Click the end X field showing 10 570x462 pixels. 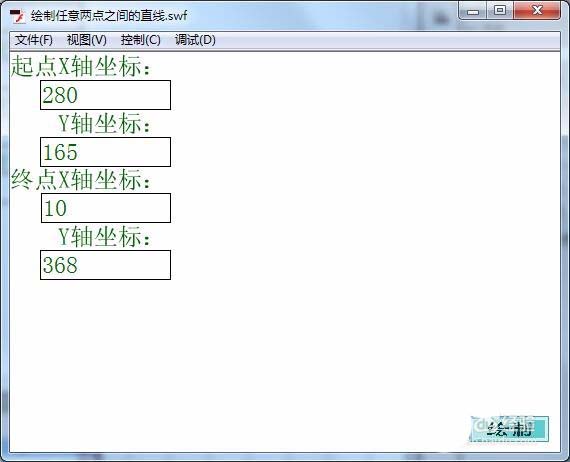coord(106,208)
